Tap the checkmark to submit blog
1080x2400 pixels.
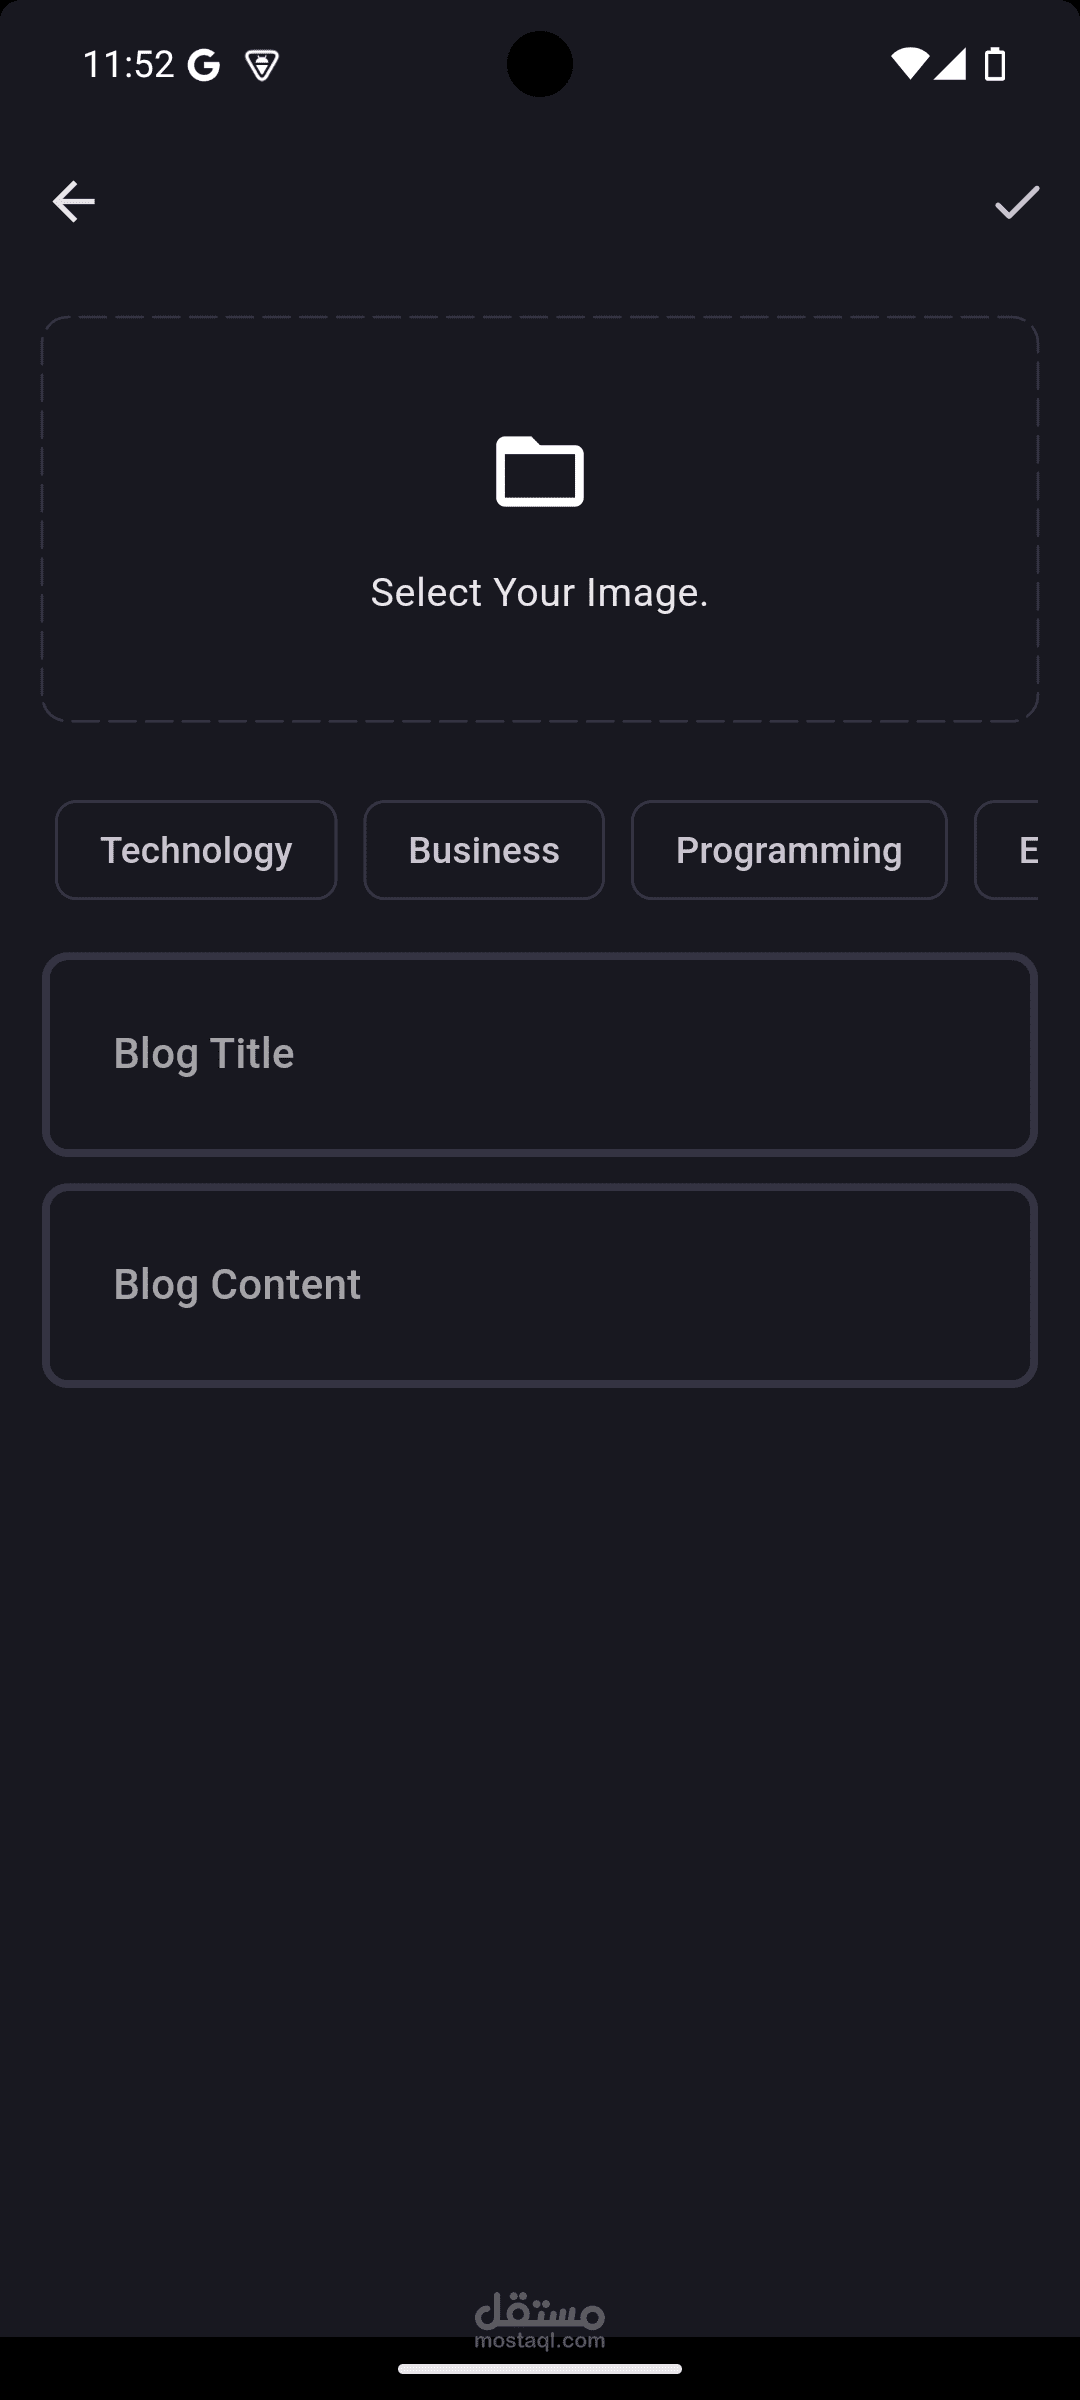(1017, 202)
